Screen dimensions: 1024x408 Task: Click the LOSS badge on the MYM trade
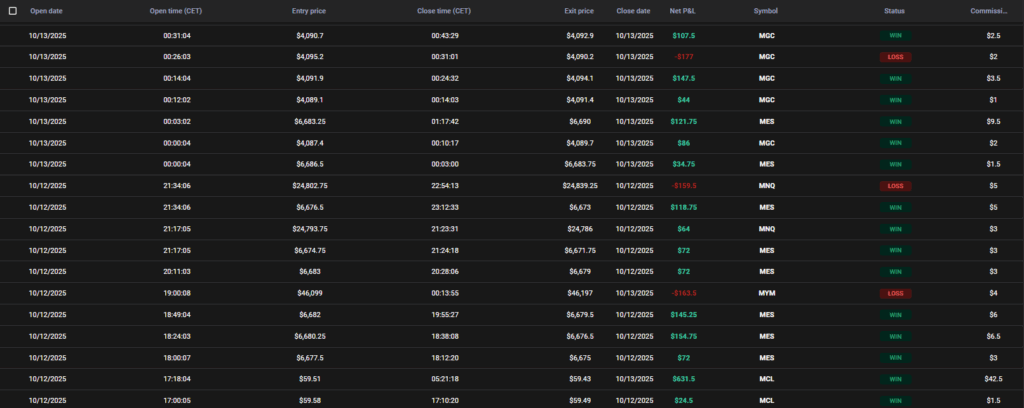894,293
